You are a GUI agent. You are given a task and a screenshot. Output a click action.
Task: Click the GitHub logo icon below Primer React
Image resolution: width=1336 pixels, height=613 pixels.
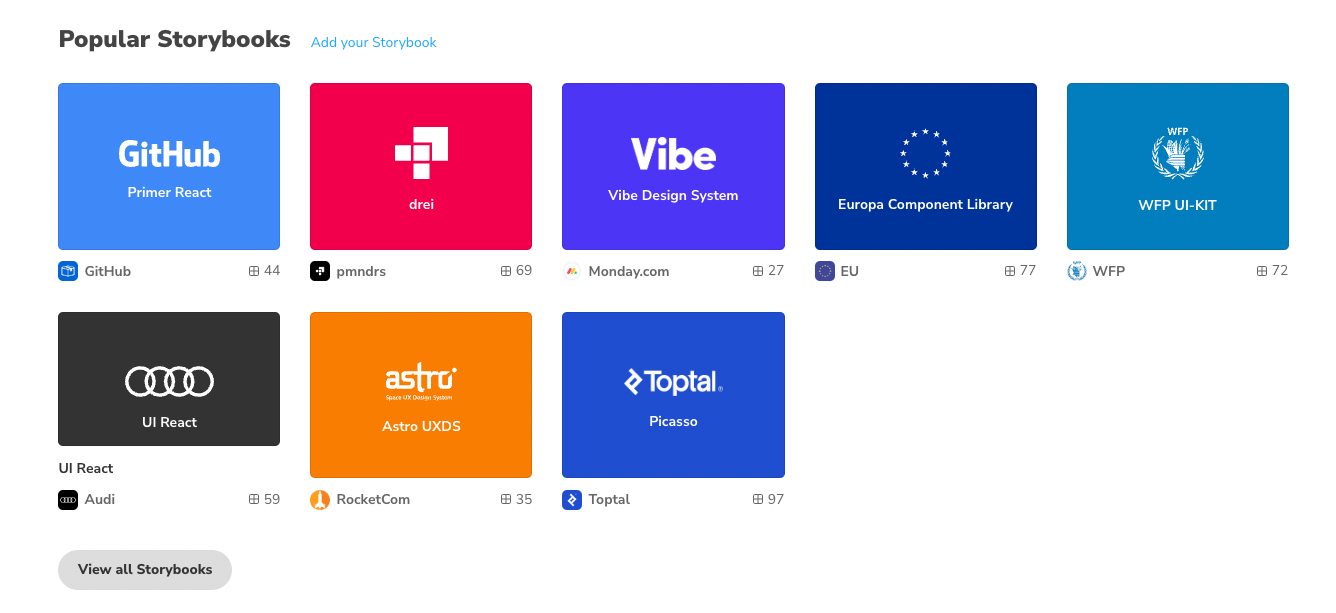click(68, 270)
